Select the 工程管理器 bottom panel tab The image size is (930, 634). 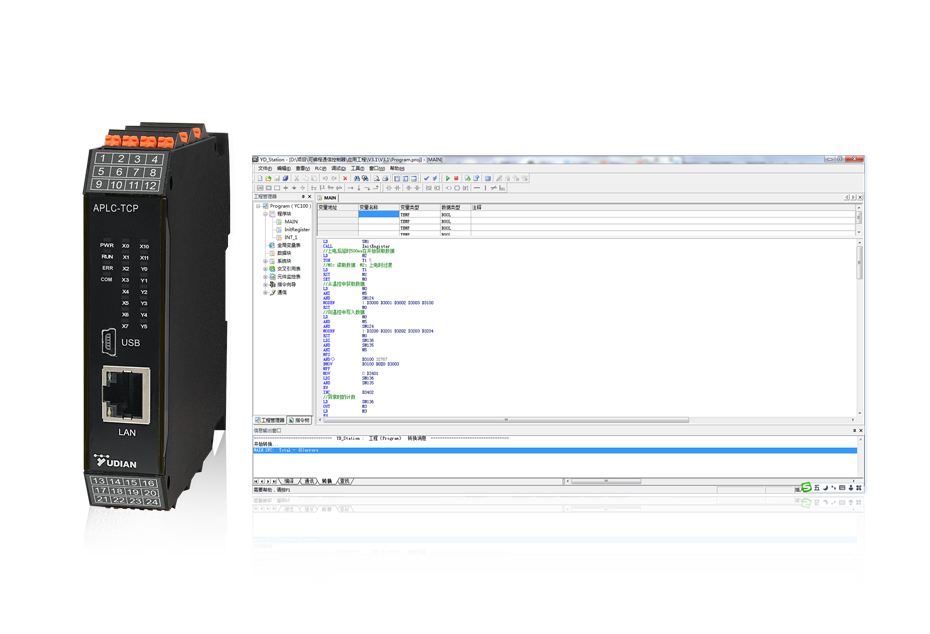coord(270,420)
